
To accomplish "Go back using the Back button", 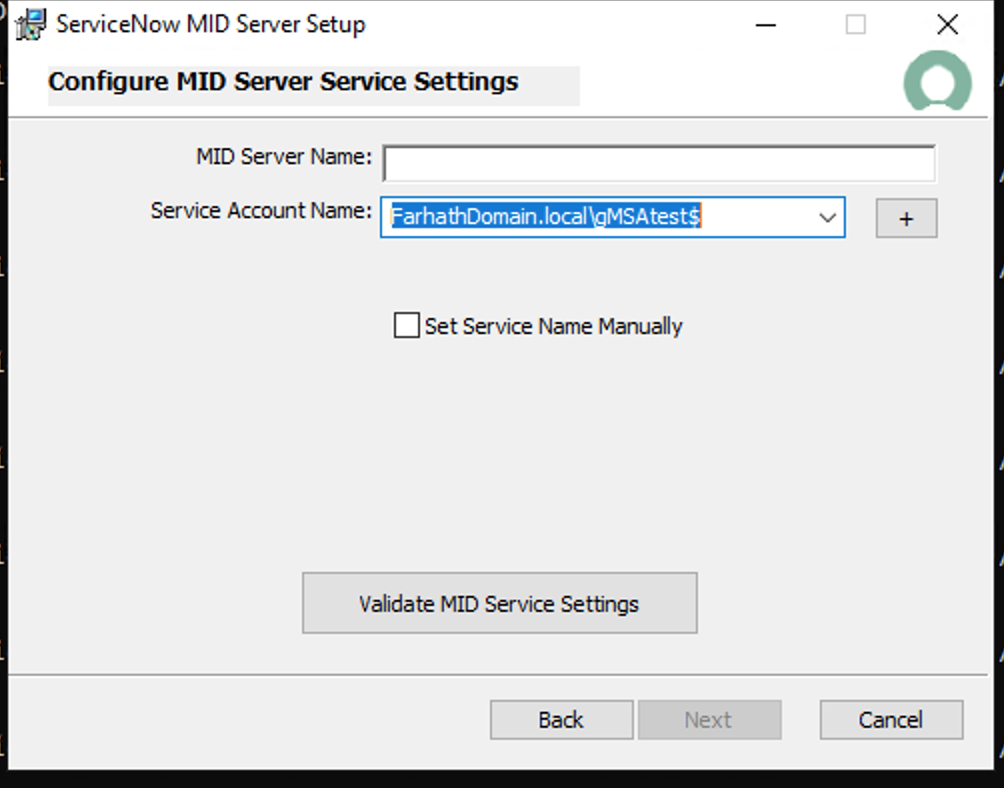I will click(x=562, y=720).
